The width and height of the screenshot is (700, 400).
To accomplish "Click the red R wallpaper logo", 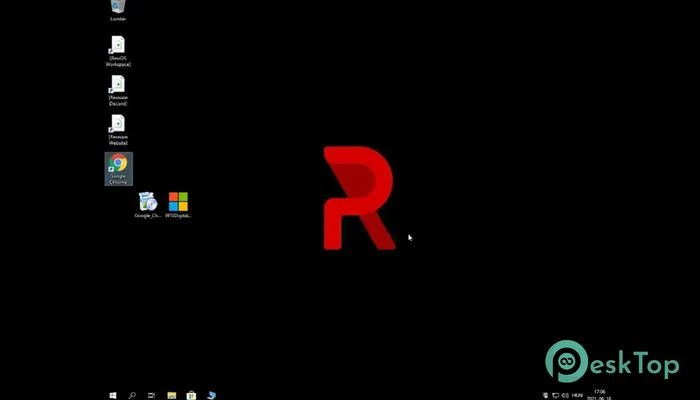I will click(x=359, y=198).
